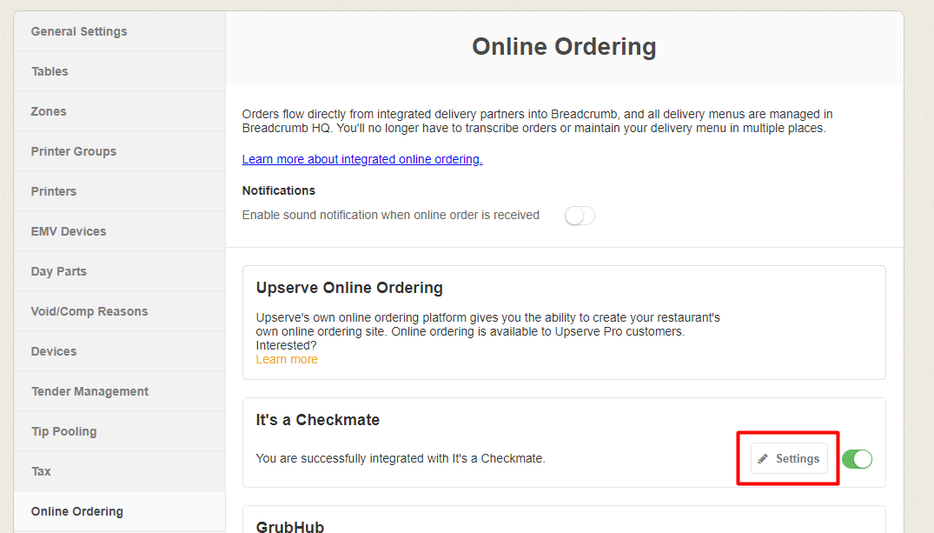Select Printers in the sidebar
The width and height of the screenshot is (934, 533).
tap(54, 191)
